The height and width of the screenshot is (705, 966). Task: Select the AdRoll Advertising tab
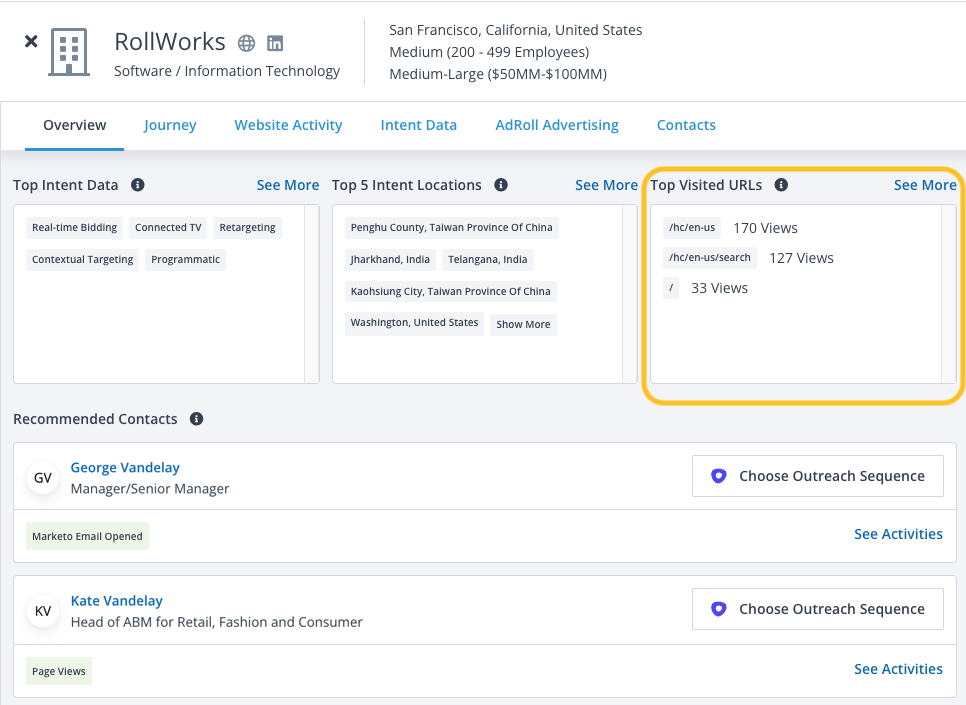pos(557,125)
